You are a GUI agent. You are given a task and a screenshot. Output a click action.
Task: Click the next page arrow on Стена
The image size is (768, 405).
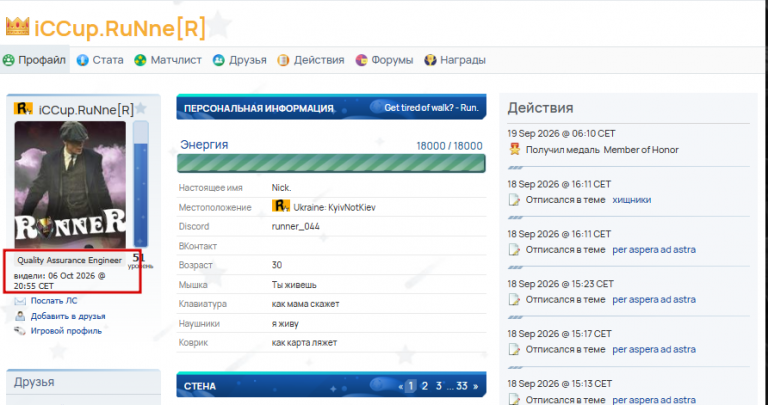(476, 386)
